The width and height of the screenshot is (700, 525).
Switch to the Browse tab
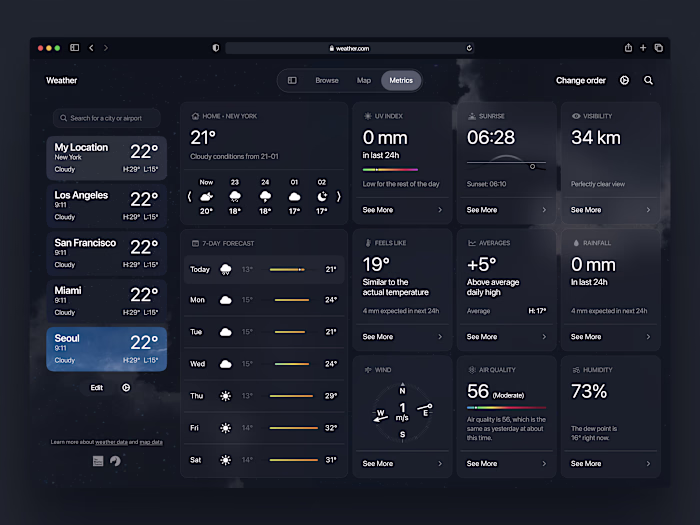tap(327, 80)
